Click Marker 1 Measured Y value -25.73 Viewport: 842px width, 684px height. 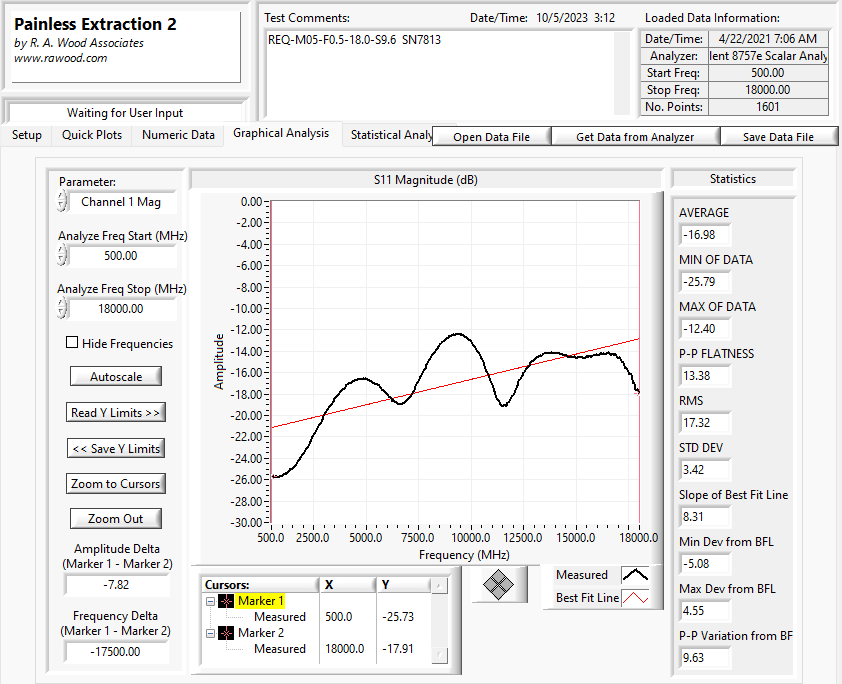(x=398, y=617)
